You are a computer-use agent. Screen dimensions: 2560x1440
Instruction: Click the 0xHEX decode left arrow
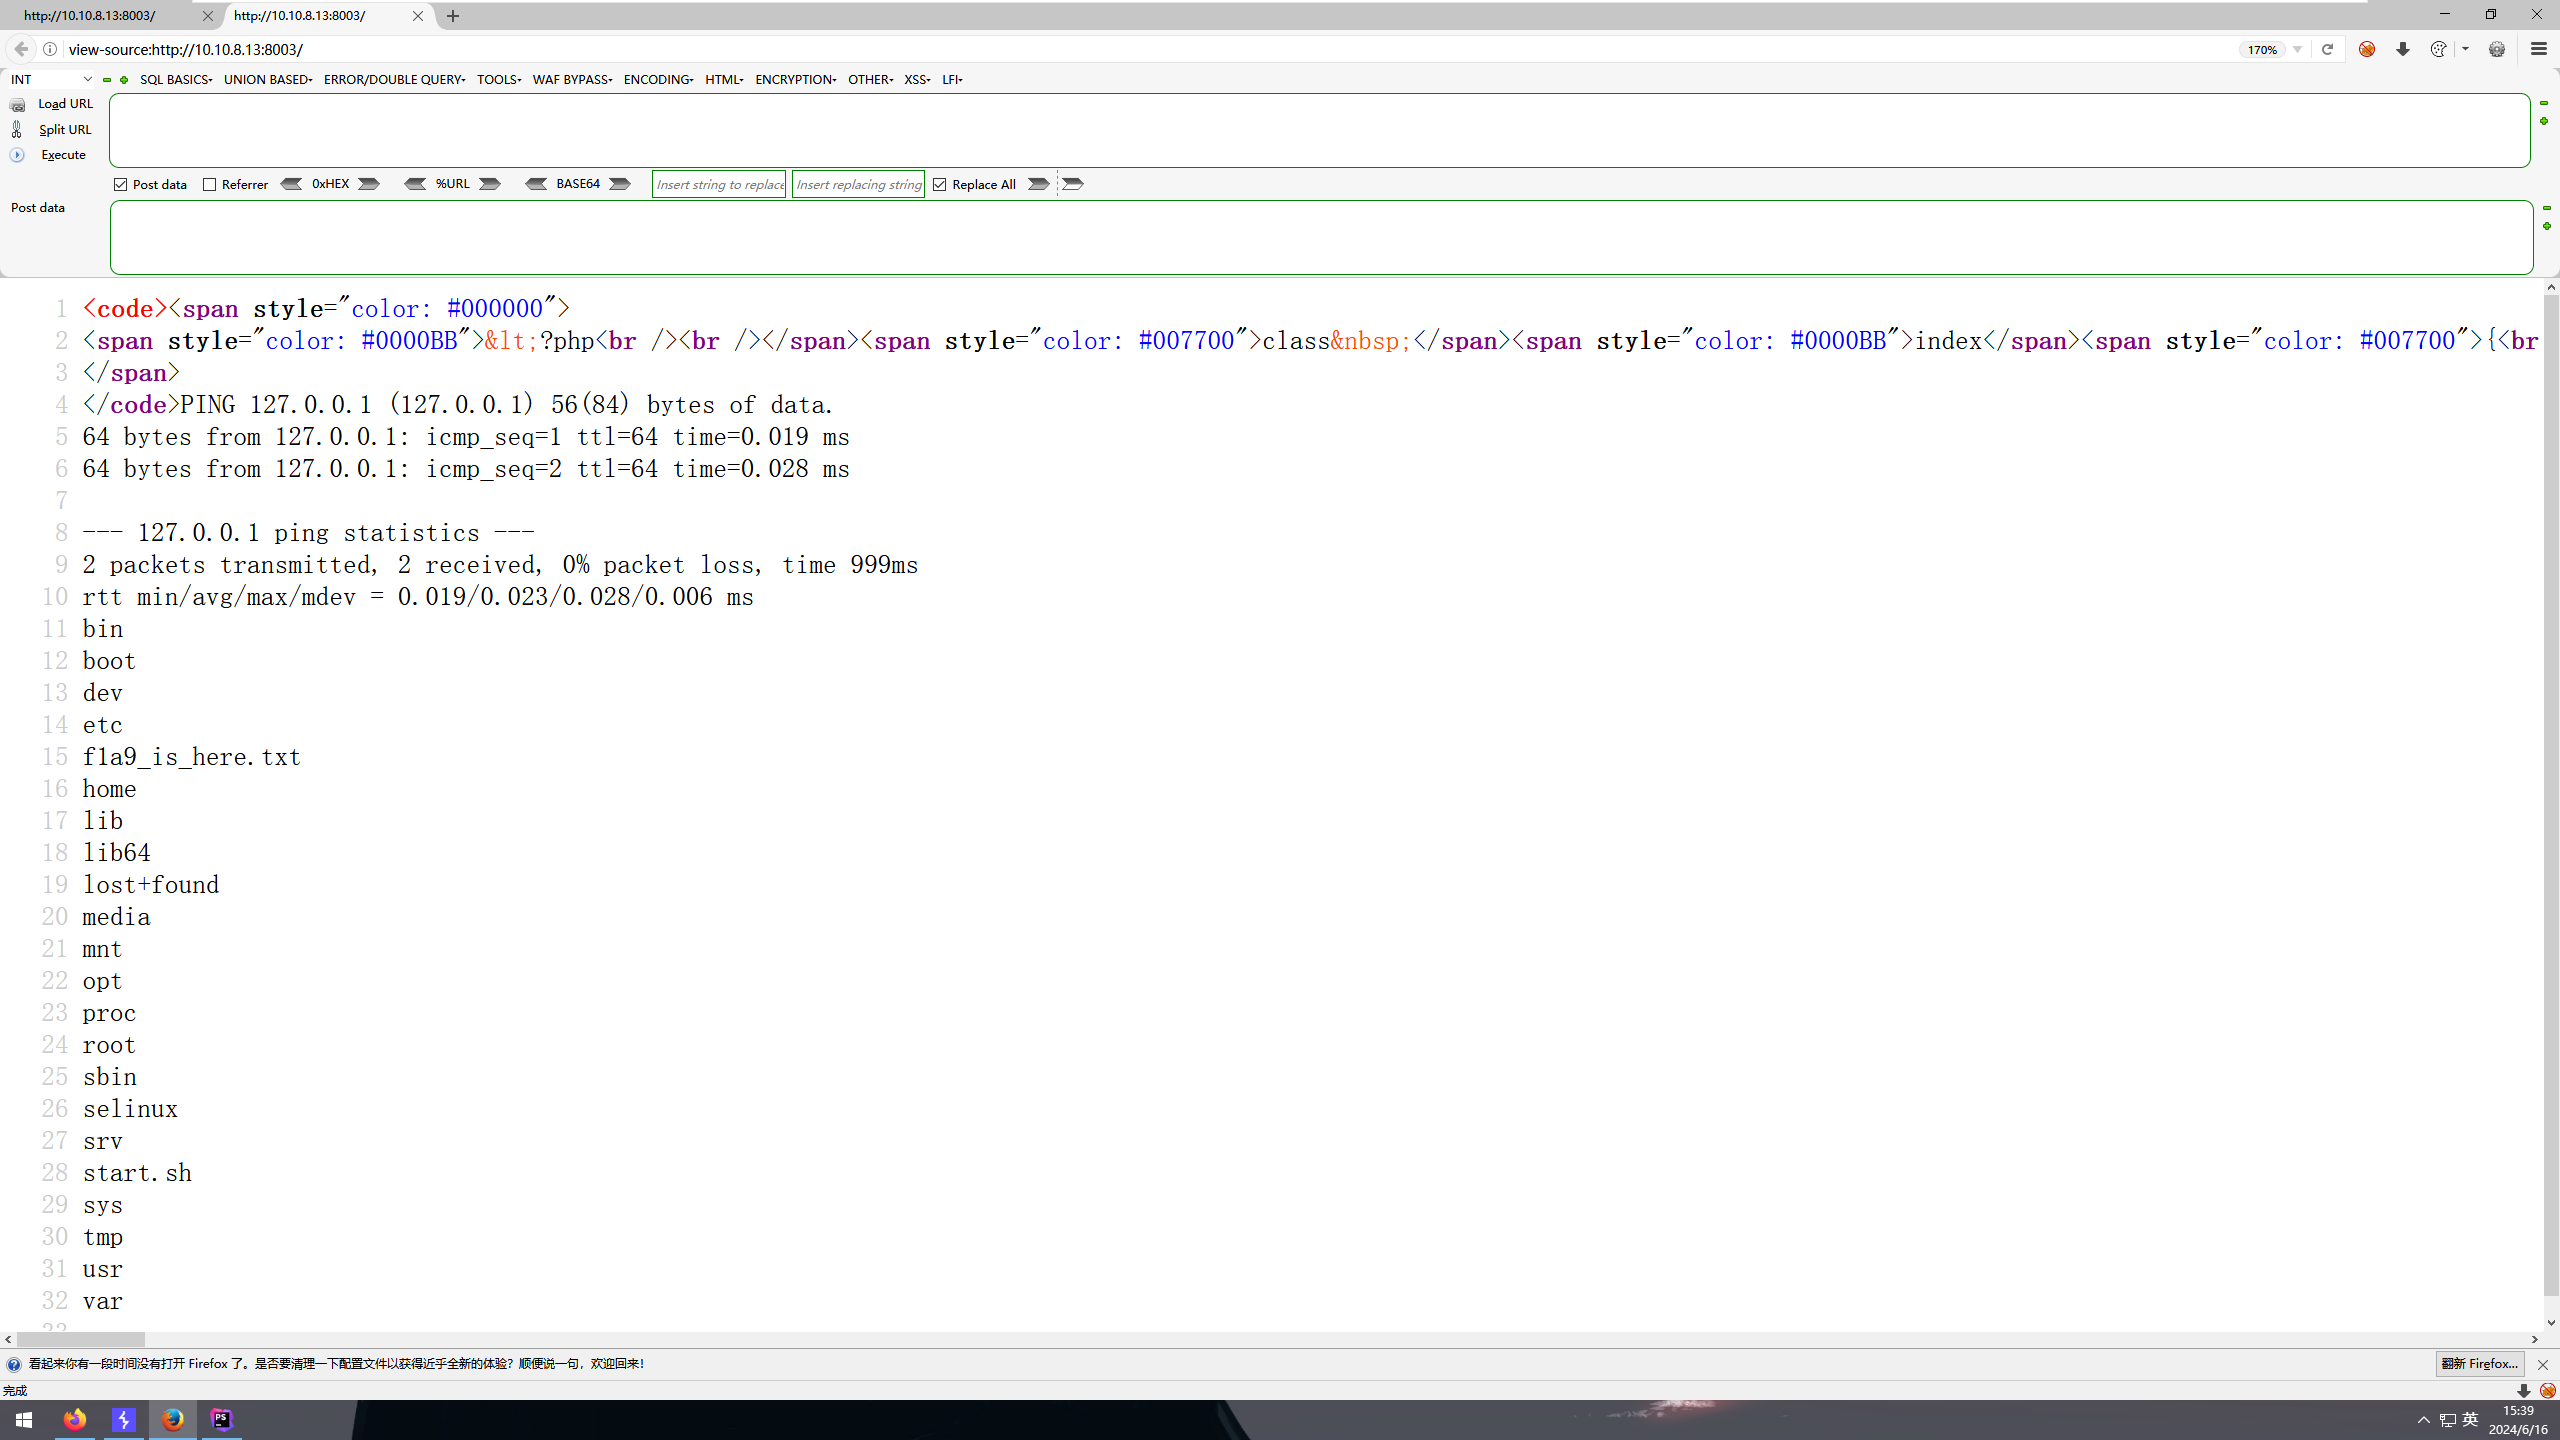coord(291,184)
